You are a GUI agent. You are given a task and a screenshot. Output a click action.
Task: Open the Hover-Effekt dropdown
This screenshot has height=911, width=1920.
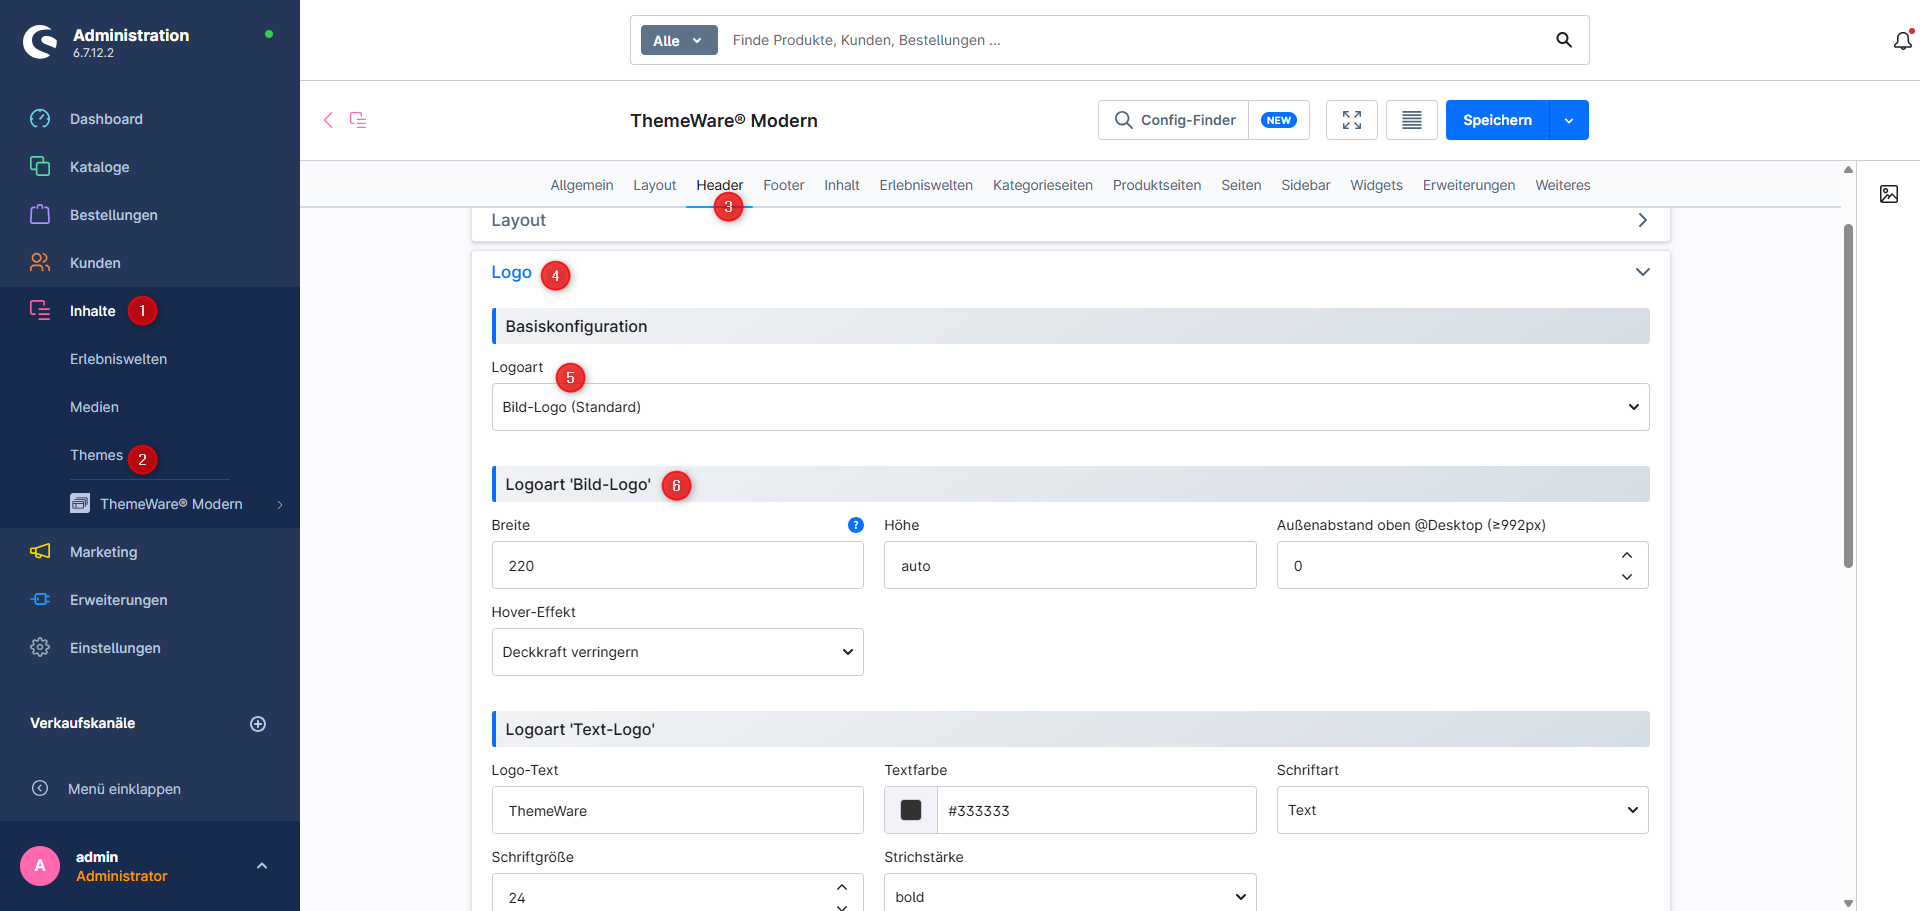(x=678, y=652)
